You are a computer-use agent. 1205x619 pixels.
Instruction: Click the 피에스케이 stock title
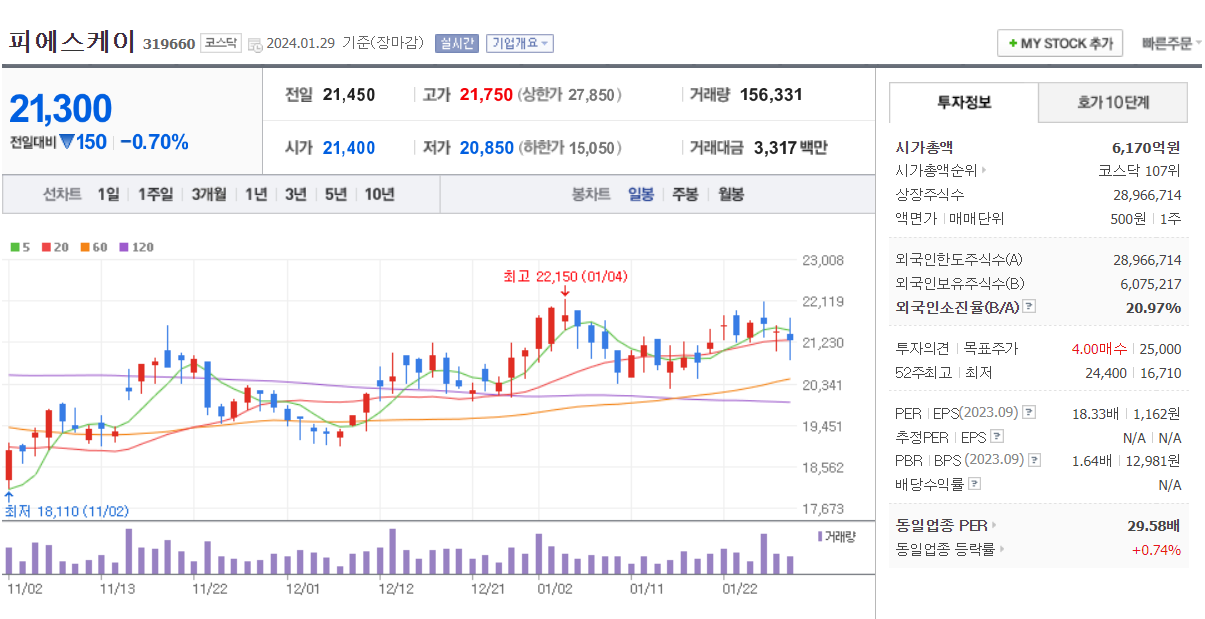pyautogui.click(x=71, y=42)
